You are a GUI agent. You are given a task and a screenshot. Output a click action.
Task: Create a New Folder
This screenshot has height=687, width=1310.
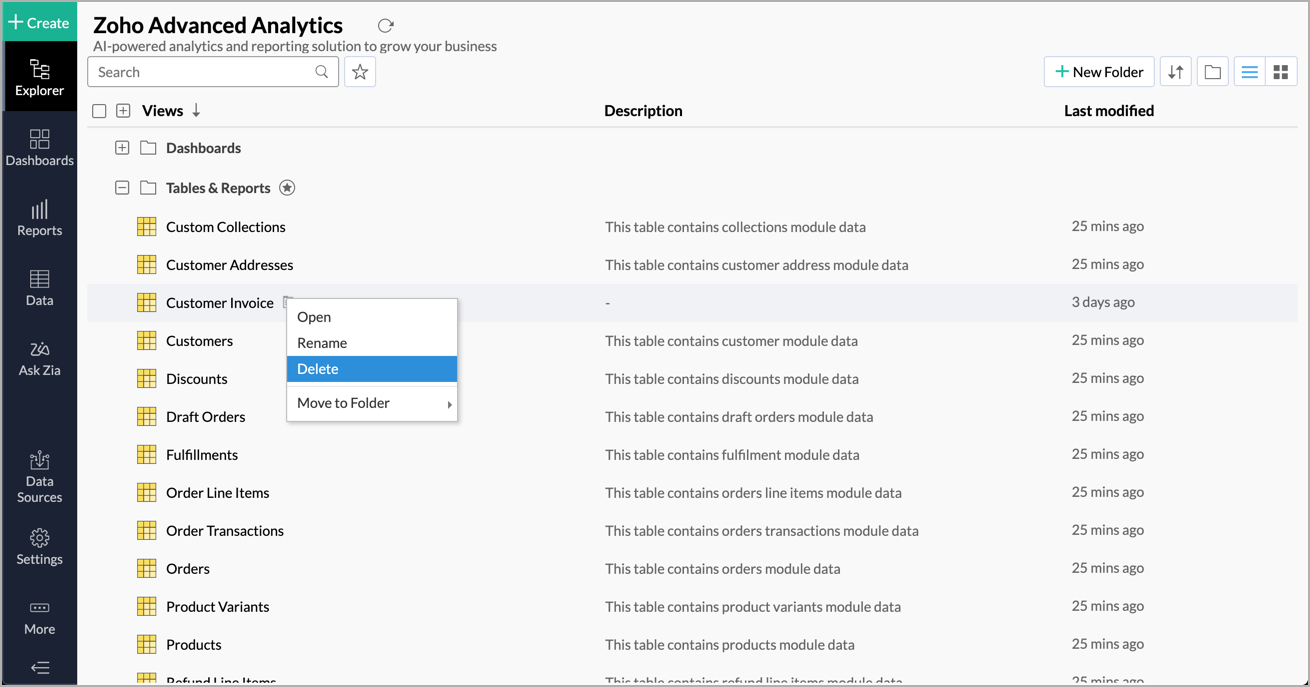click(x=1099, y=71)
